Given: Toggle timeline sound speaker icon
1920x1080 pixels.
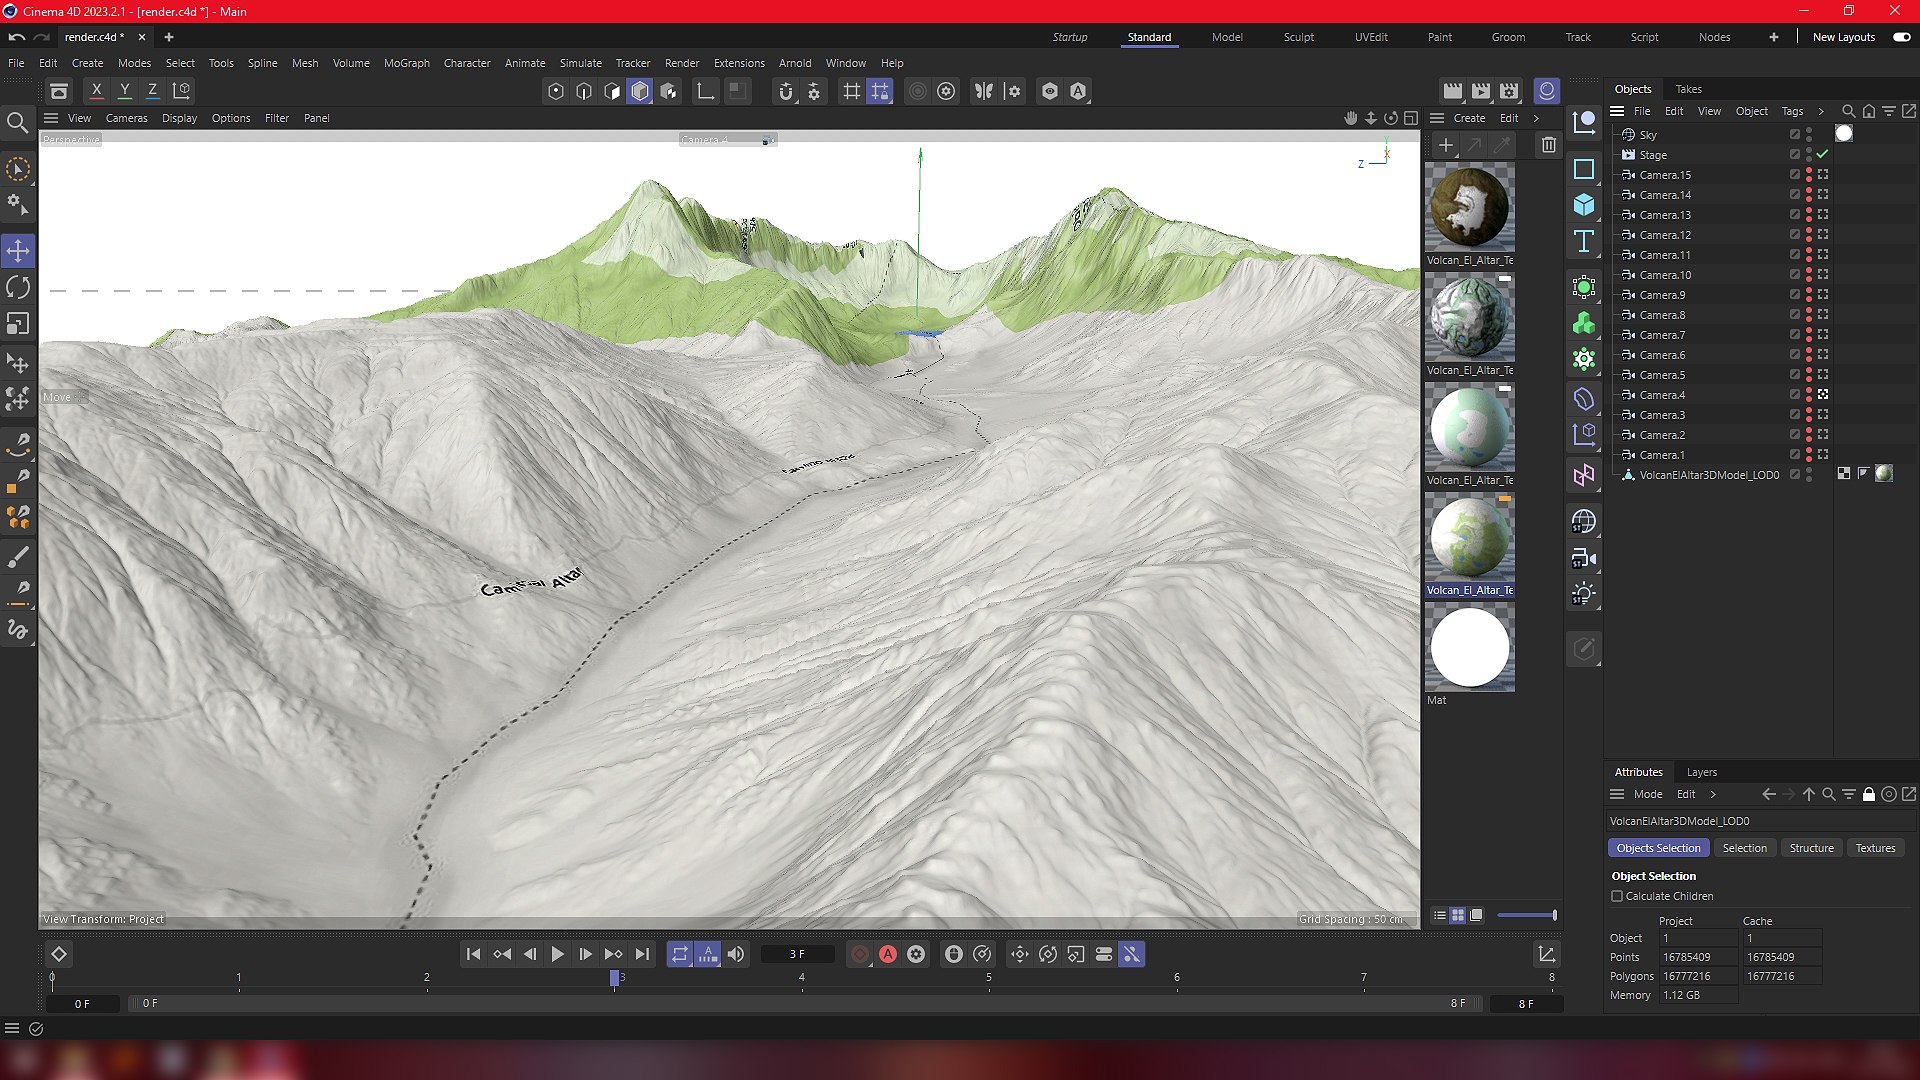Looking at the screenshot, I should [x=736, y=954].
